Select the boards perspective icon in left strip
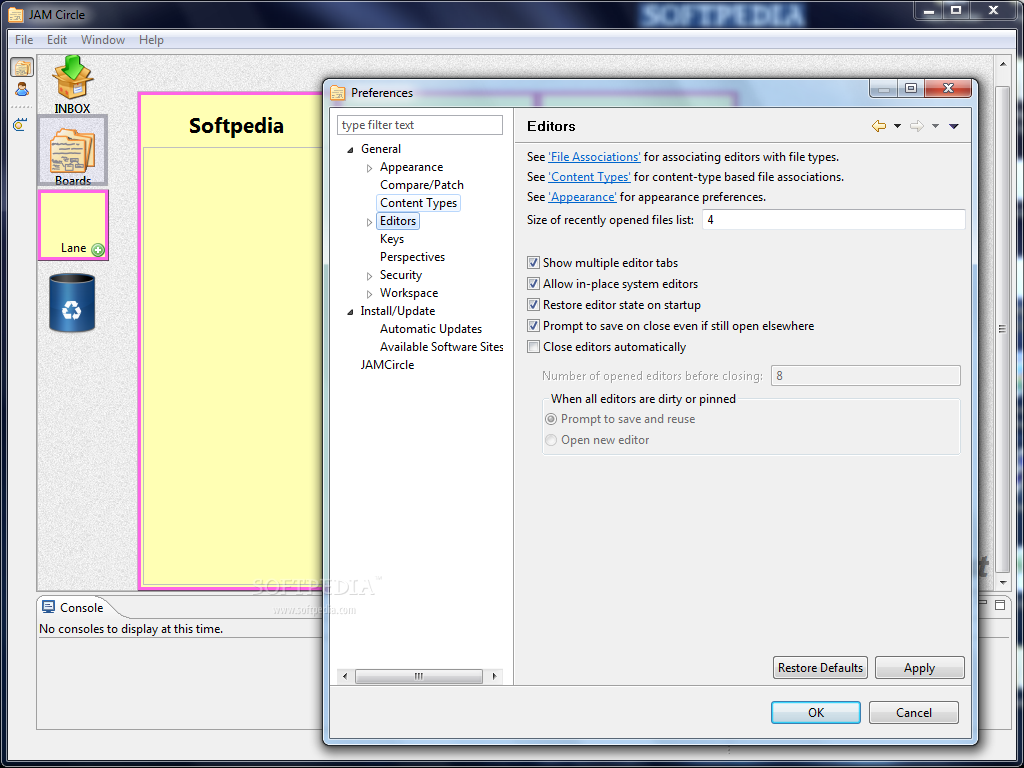The image size is (1024, 768). [22, 67]
